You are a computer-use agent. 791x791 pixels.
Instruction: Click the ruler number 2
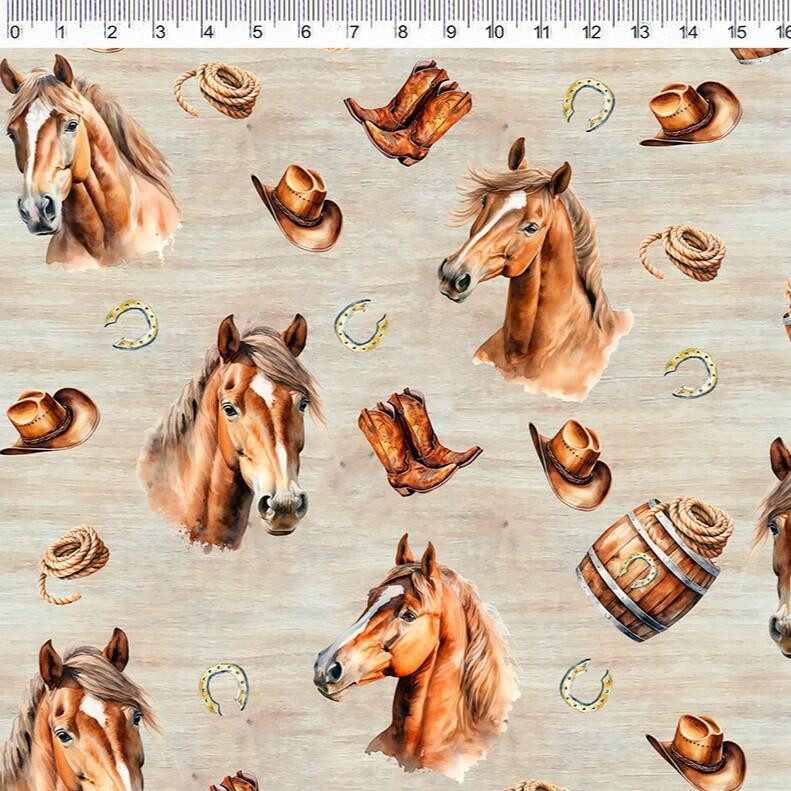point(112,32)
